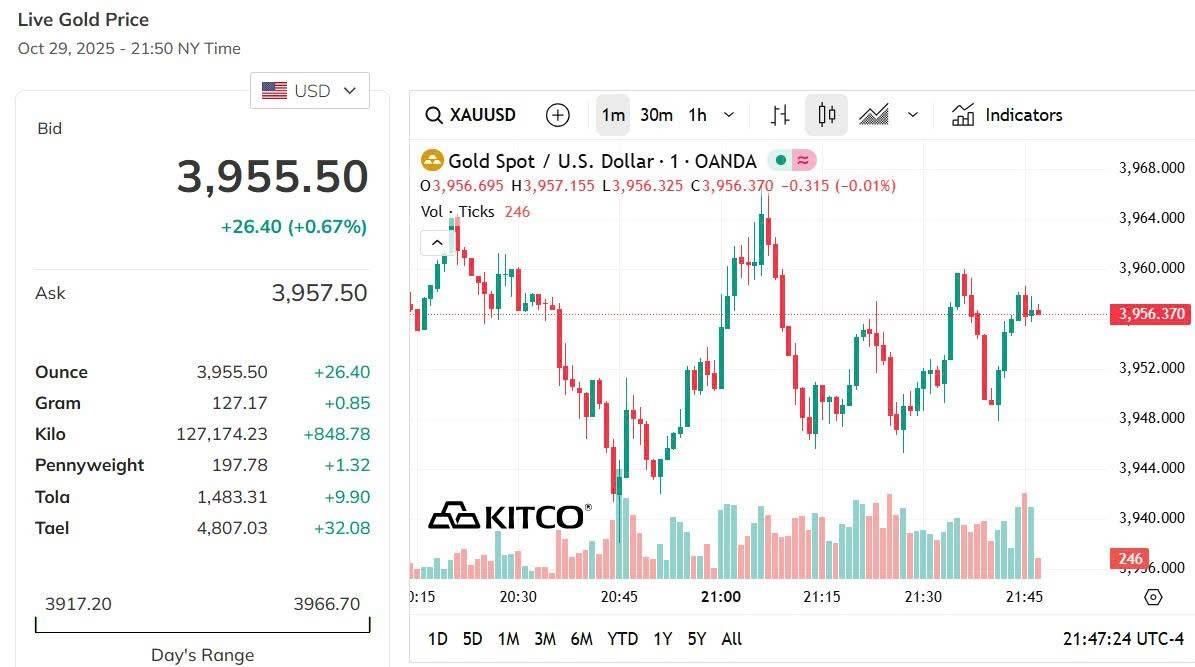Expand the timeframe interval dropdown chevron
The width and height of the screenshot is (1195, 667).
click(x=728, y=115)
